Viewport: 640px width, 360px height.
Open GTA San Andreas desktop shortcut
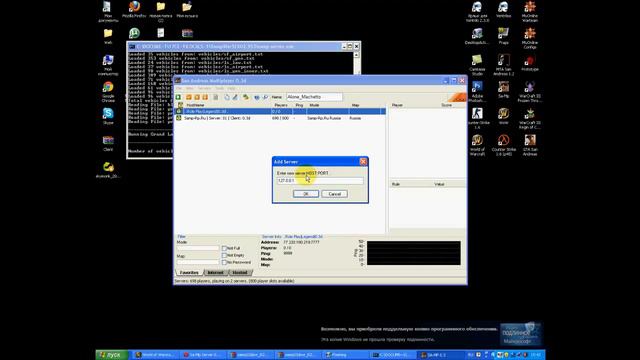(x=530, y=145)
